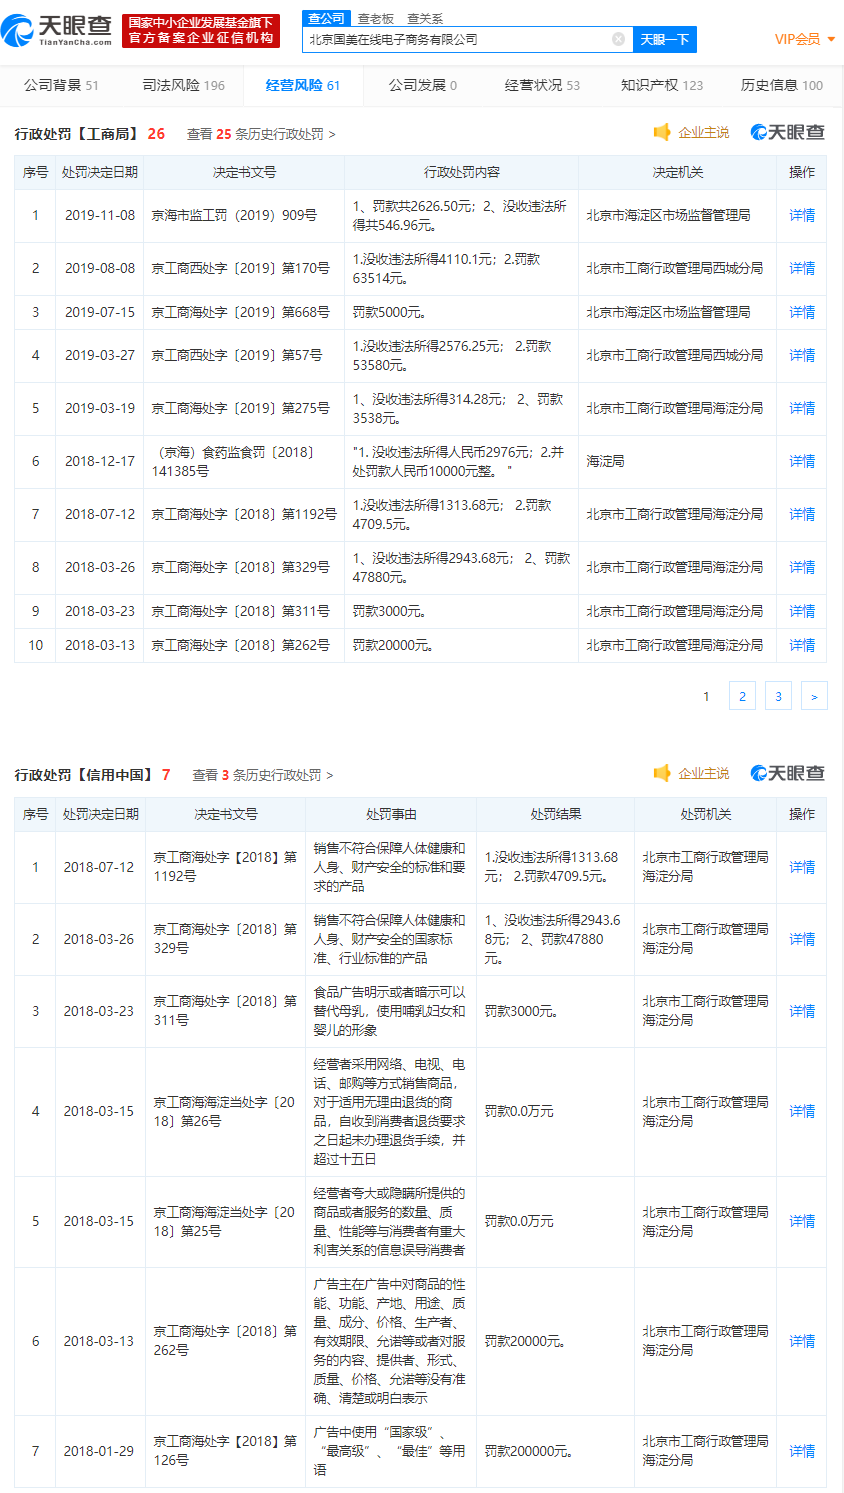Click the speaker icon beside the second 企业主说
844x1493 pixels.
[x=661, y=773]
